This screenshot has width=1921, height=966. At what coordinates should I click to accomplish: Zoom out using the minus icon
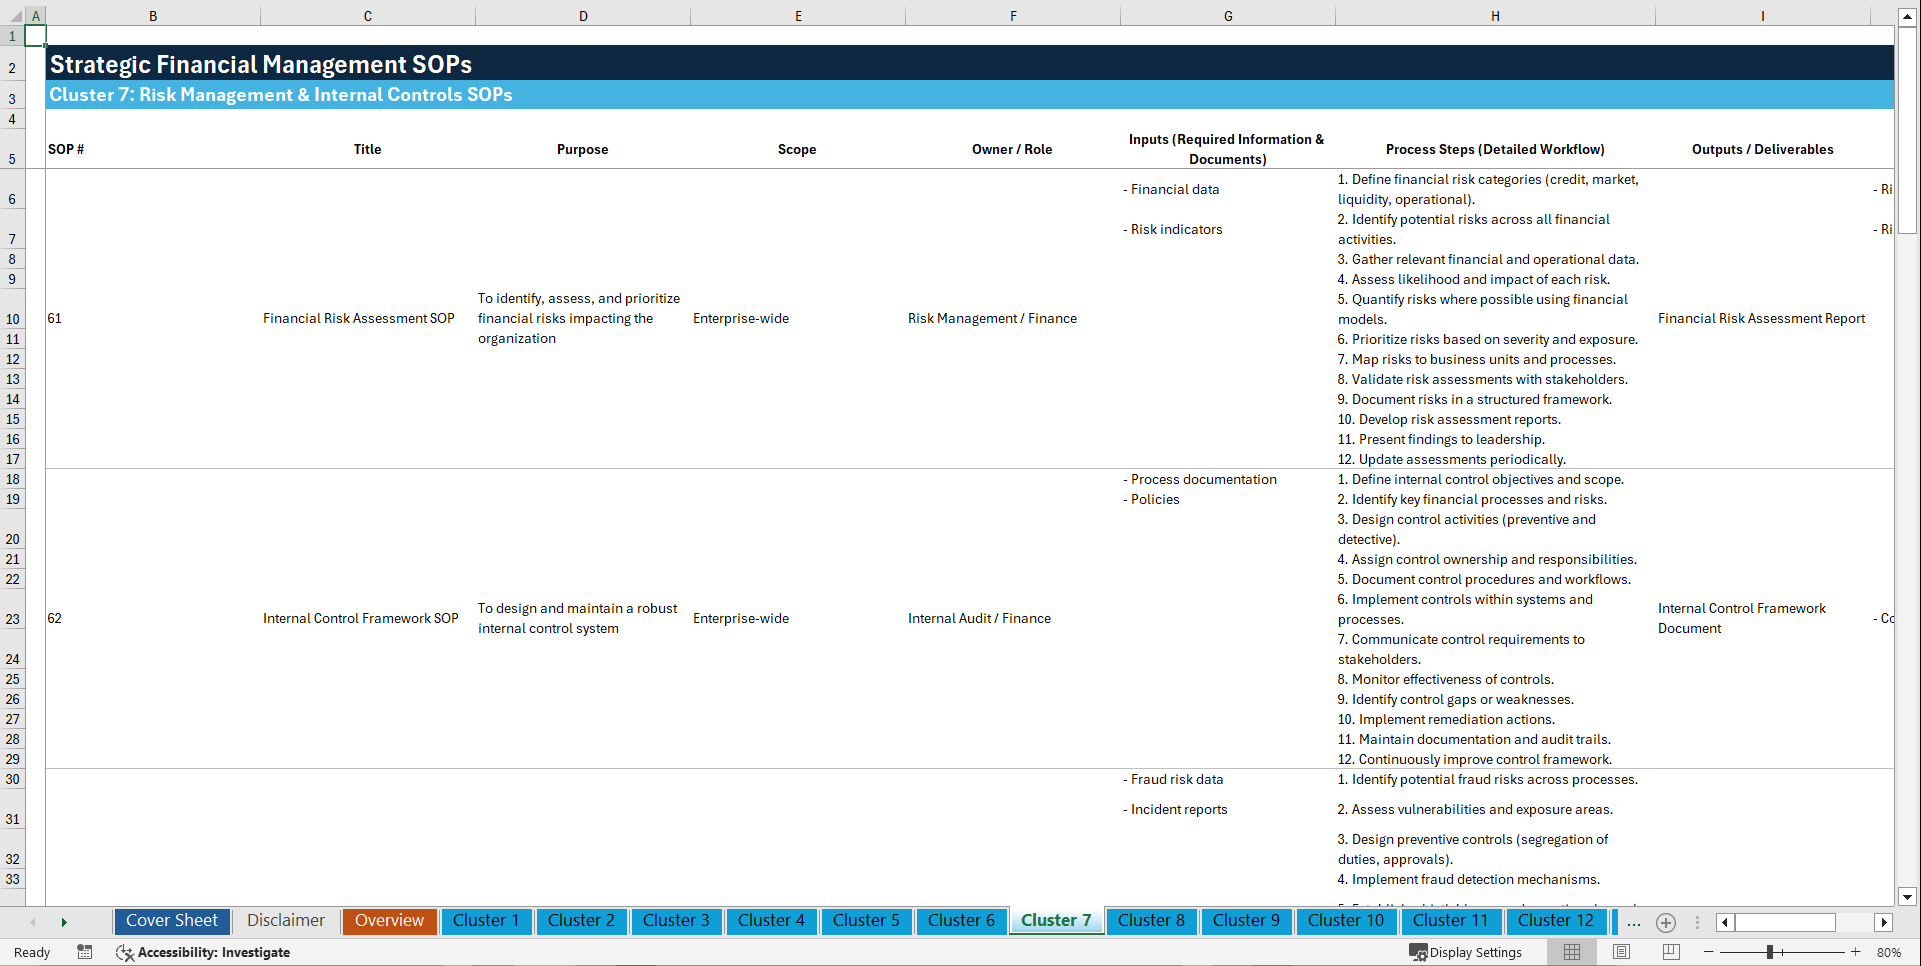click(x=1709, y=952)
